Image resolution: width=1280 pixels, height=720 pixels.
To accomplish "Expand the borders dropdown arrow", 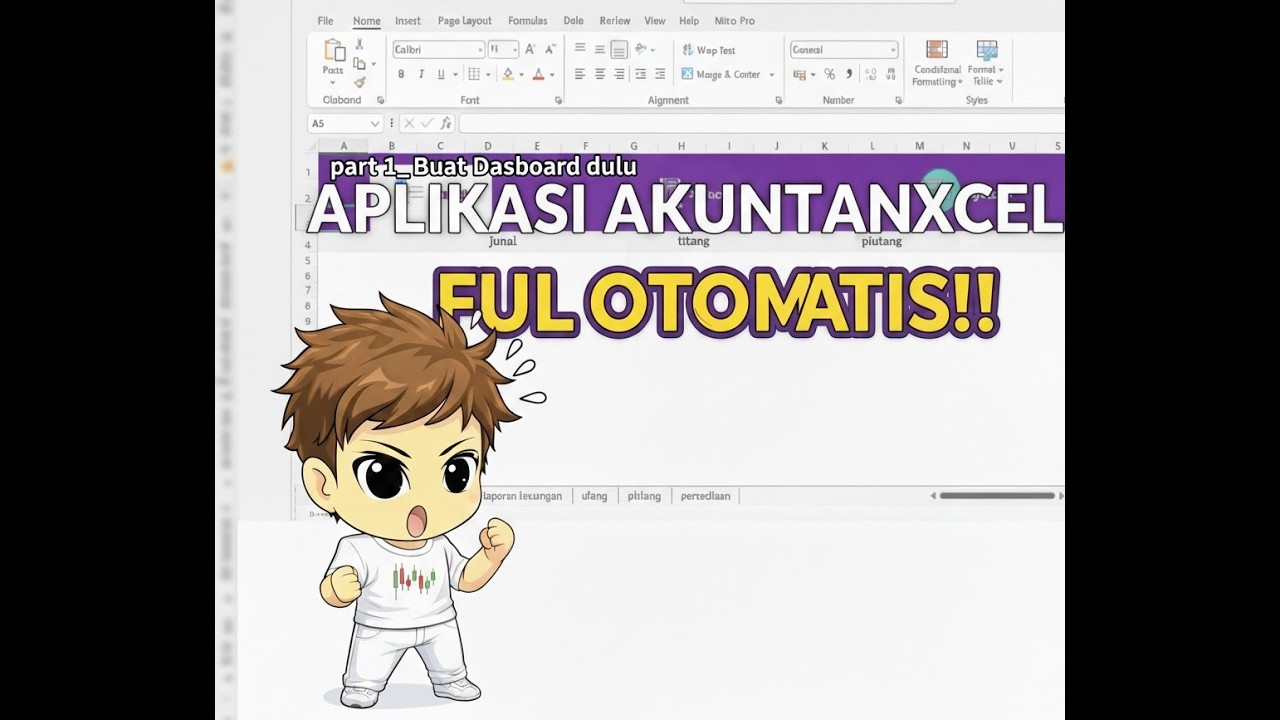I will click(488, 75).
